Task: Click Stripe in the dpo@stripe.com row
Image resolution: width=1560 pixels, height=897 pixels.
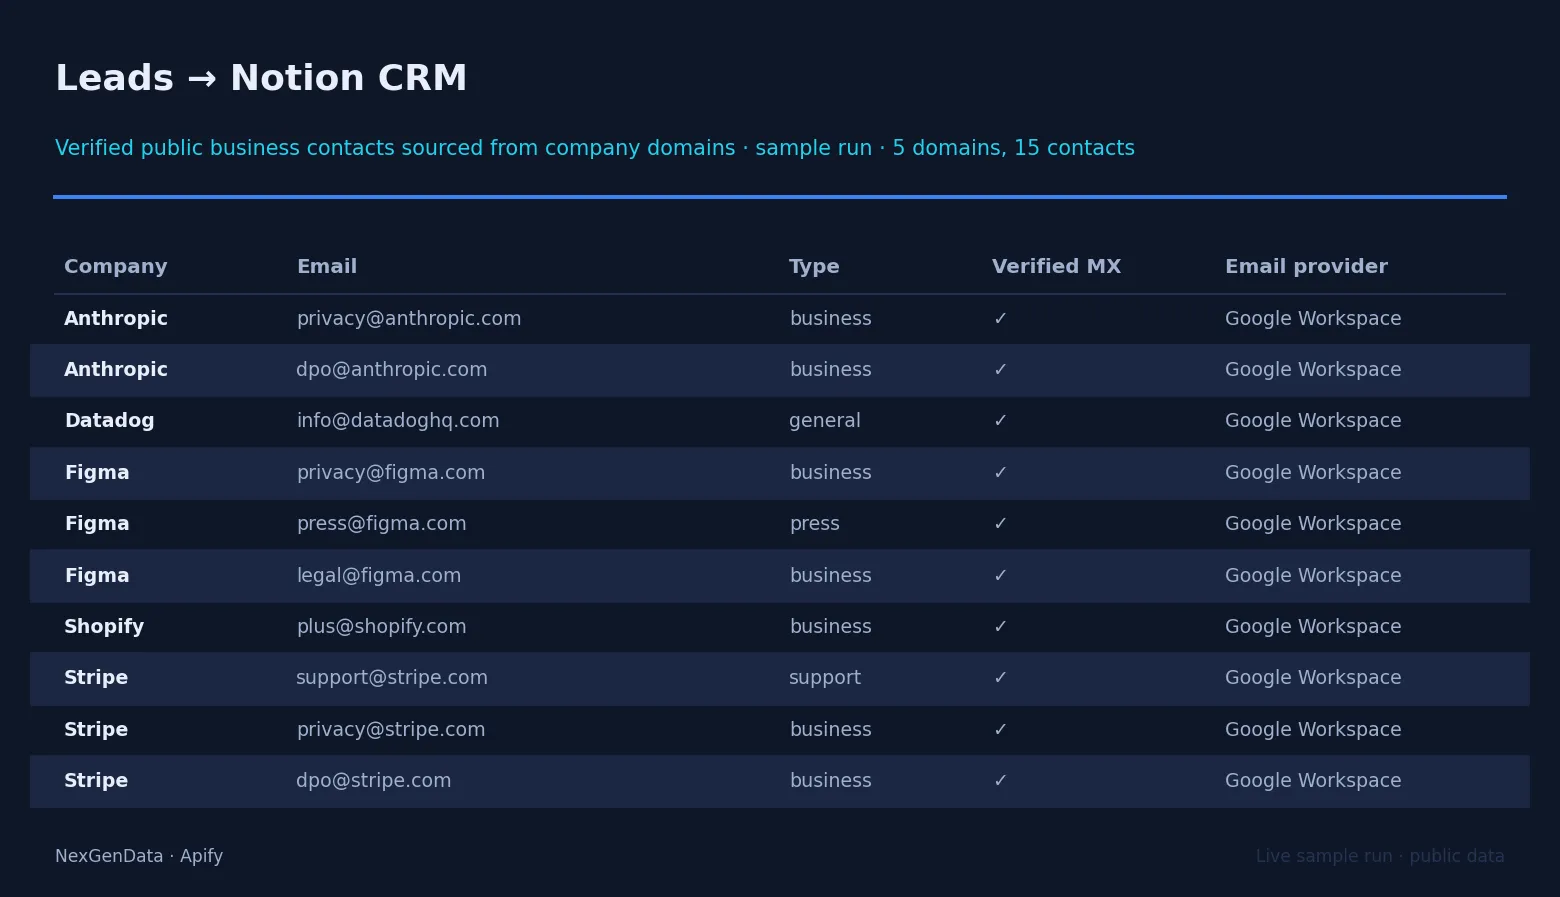Action: coord(96,781)
